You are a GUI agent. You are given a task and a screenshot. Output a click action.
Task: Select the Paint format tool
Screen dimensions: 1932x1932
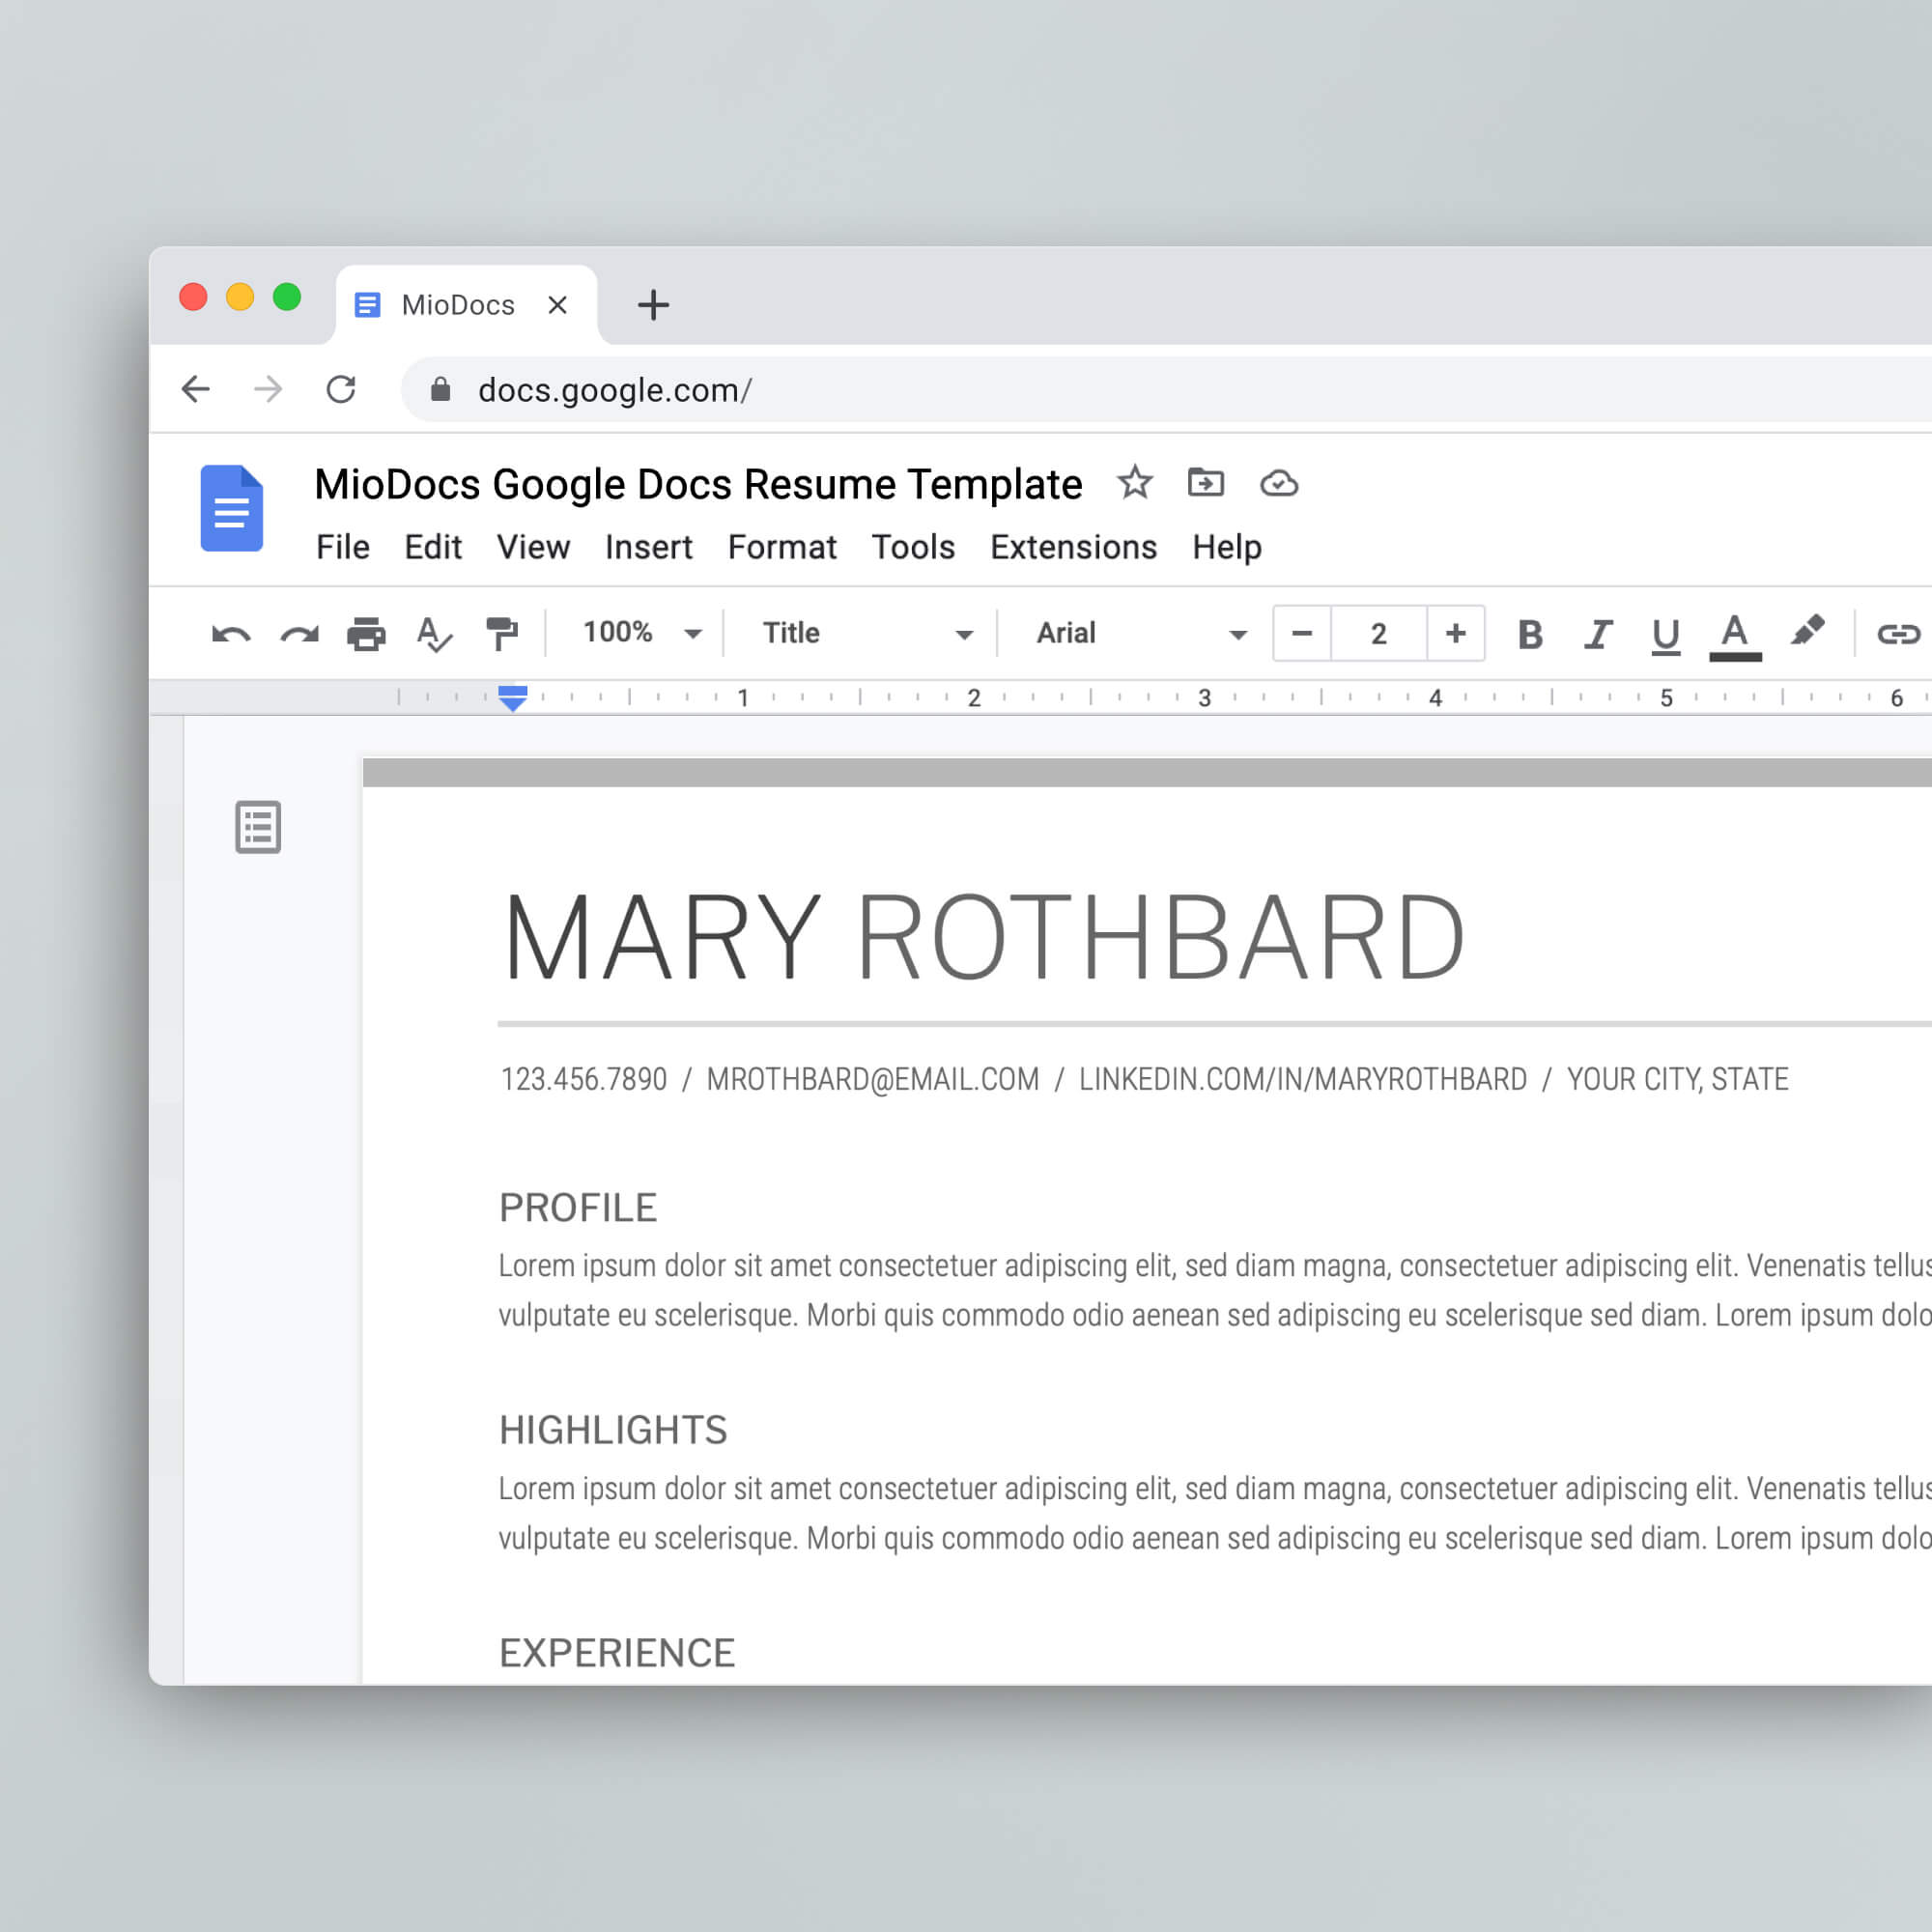pyautogui.click(x=503, y=632)
